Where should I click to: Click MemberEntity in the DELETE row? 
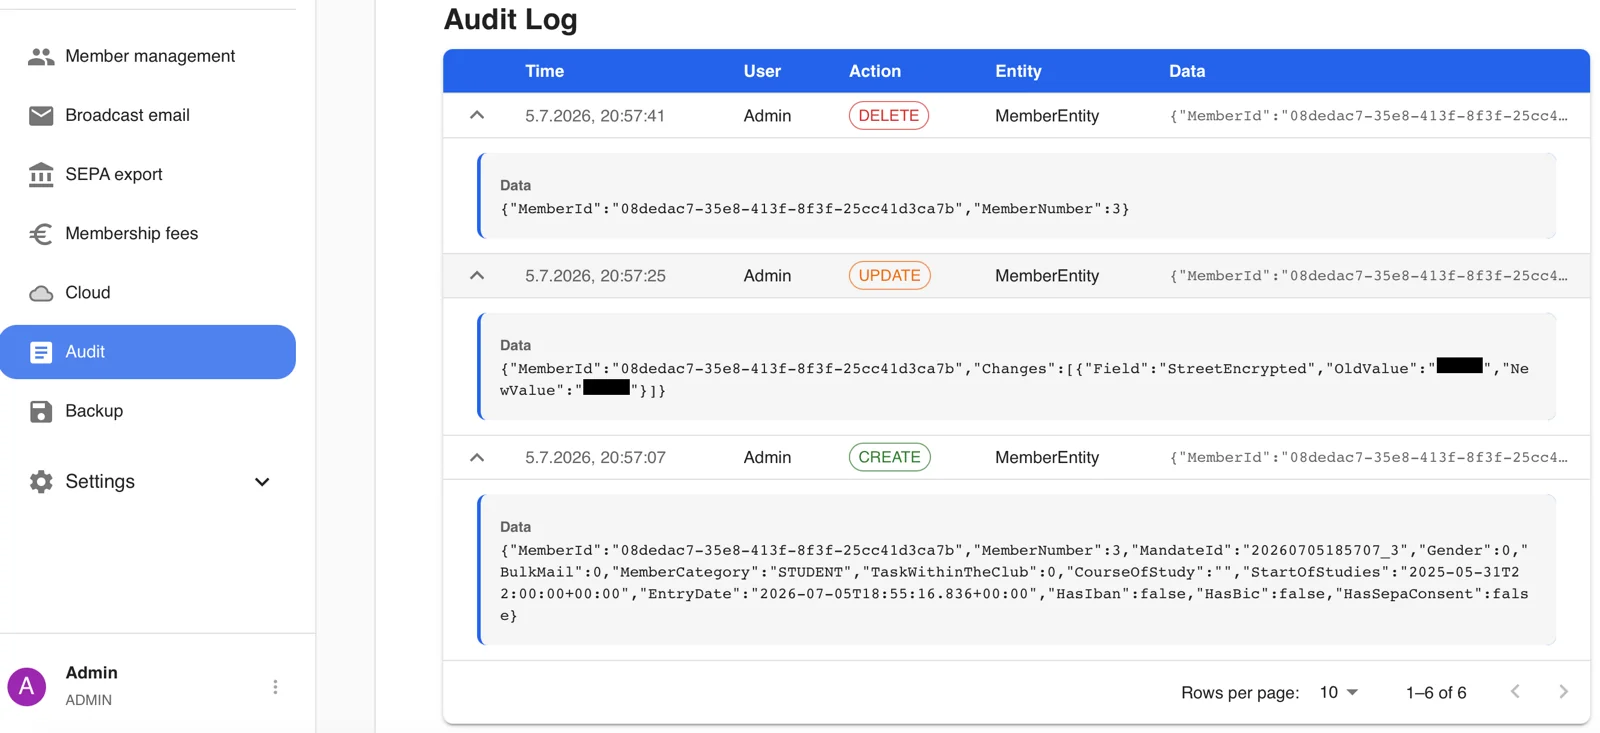(x=1047, y=116)
